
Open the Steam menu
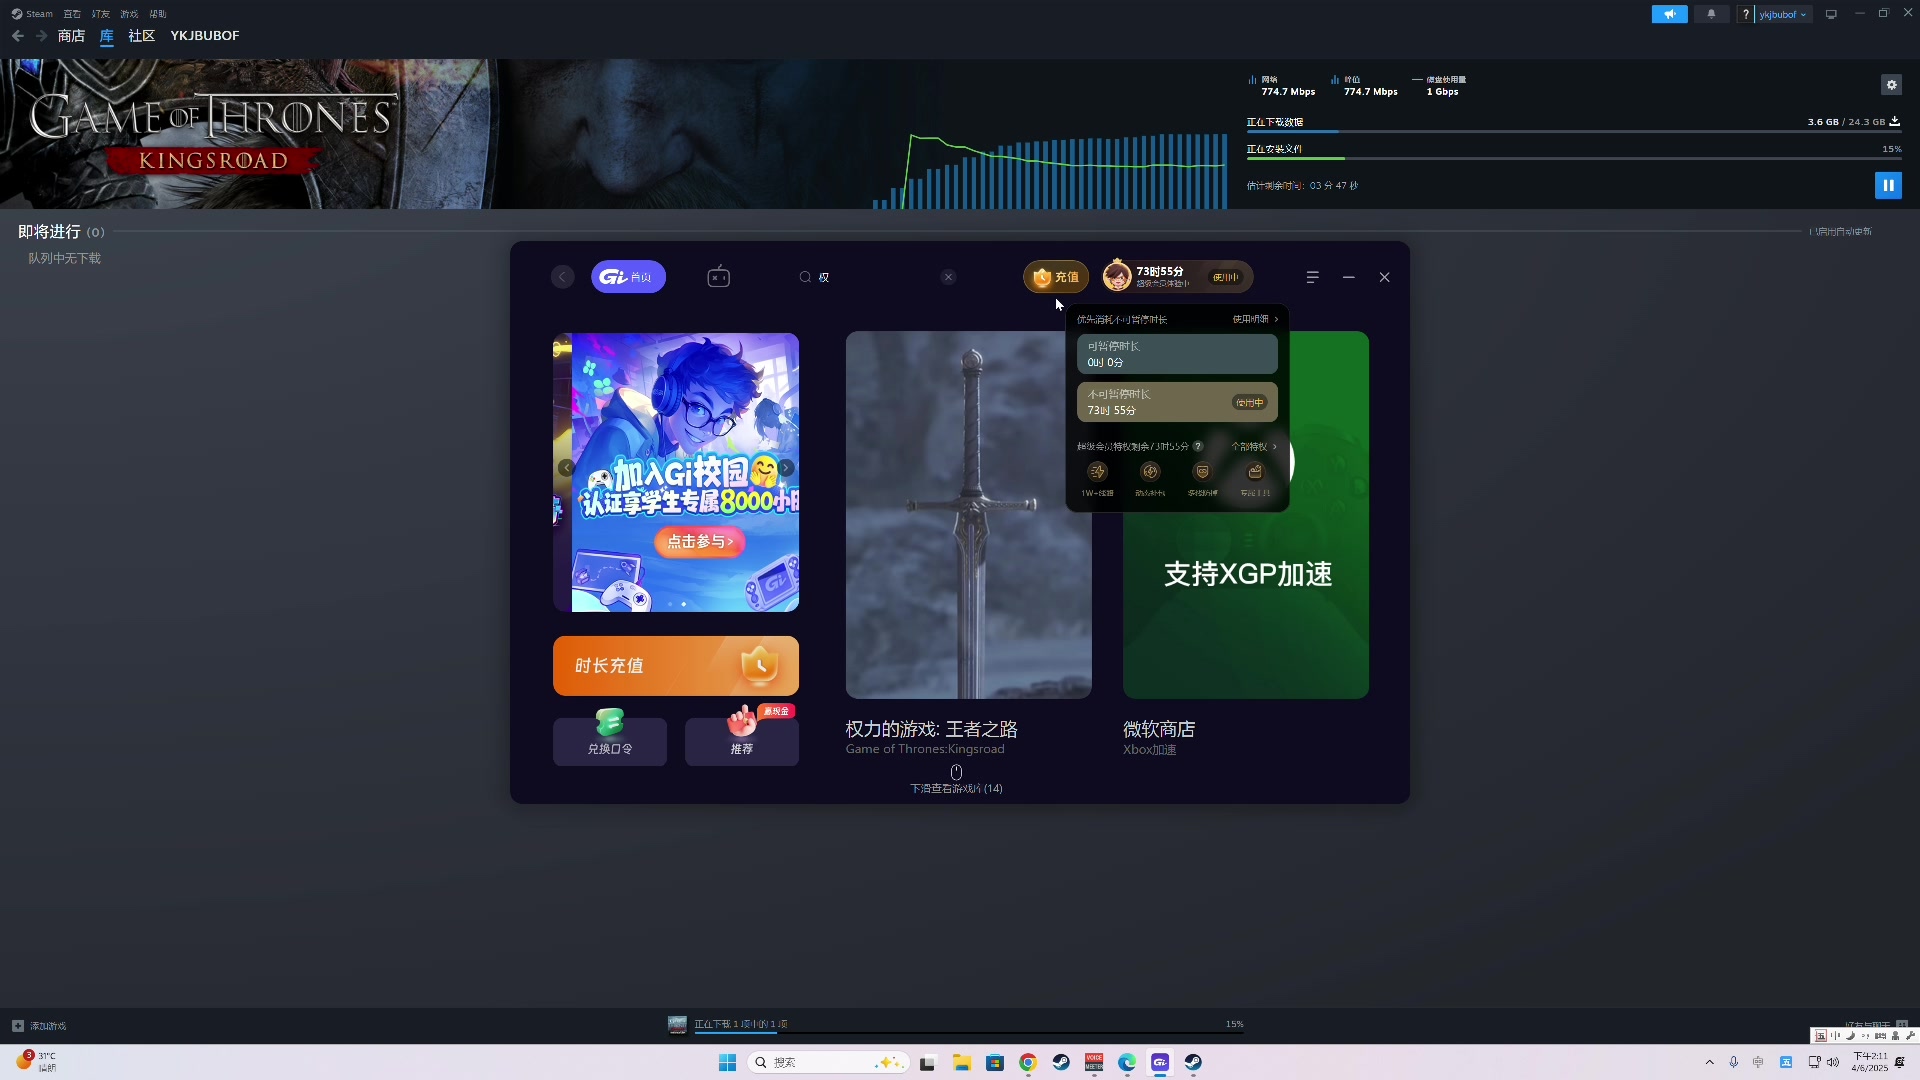point(32,14)
